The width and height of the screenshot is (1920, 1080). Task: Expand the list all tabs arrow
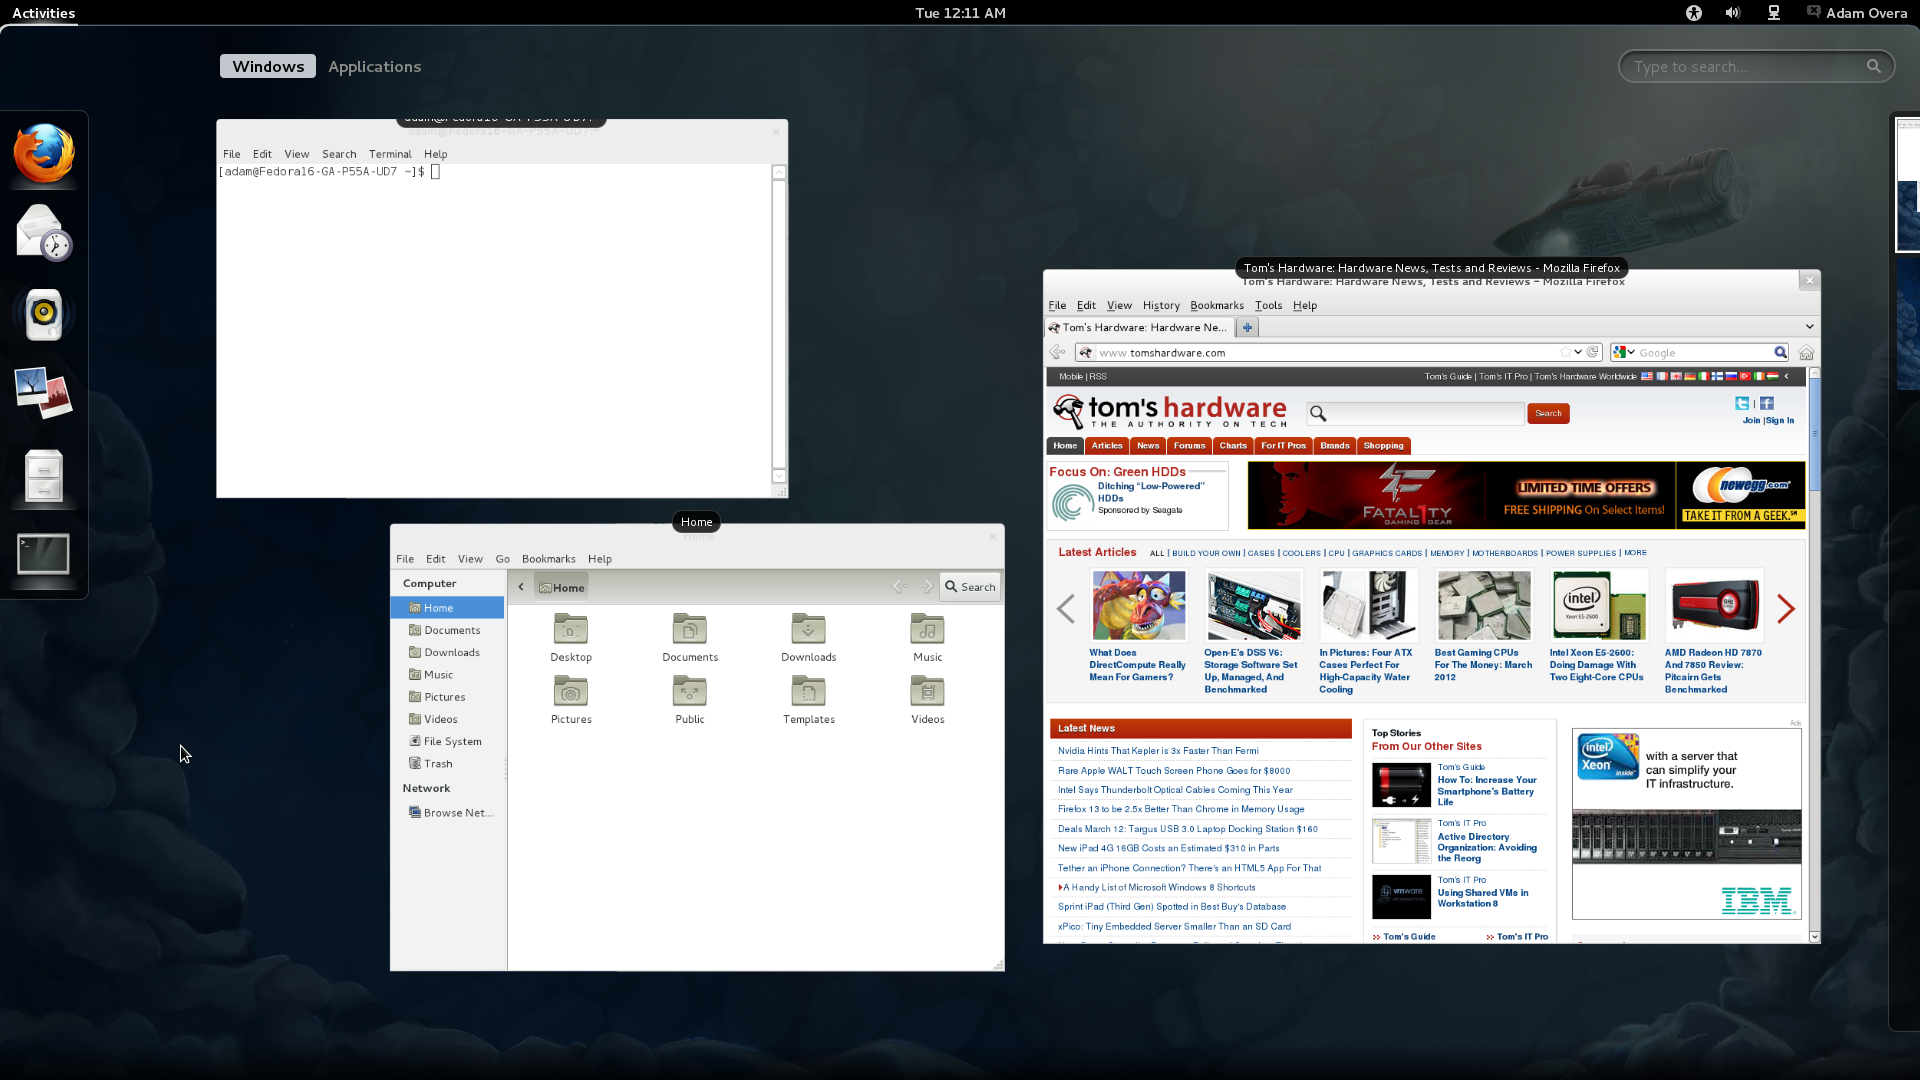coord(1809,326)
